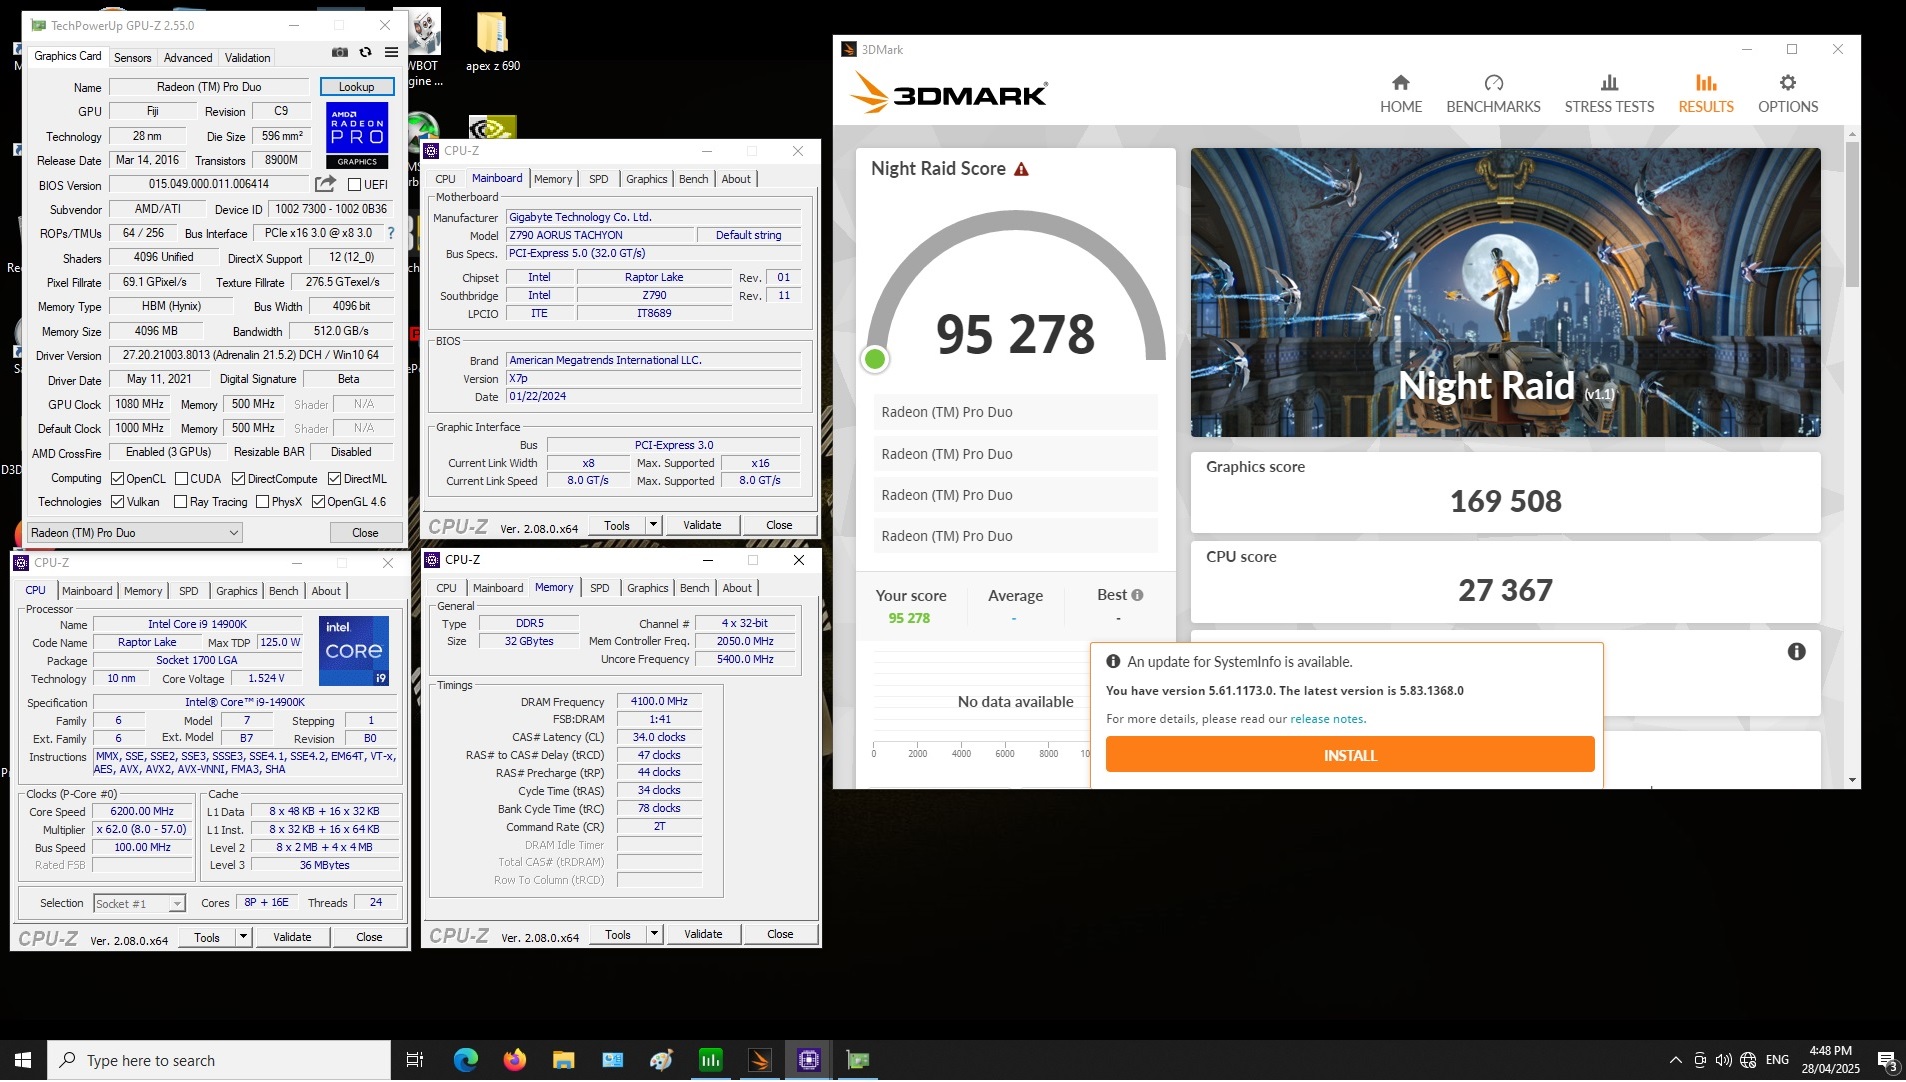Open Task View on the taskbar
Viewport: 1906px width, 1082px height.
click(414, 1061)
